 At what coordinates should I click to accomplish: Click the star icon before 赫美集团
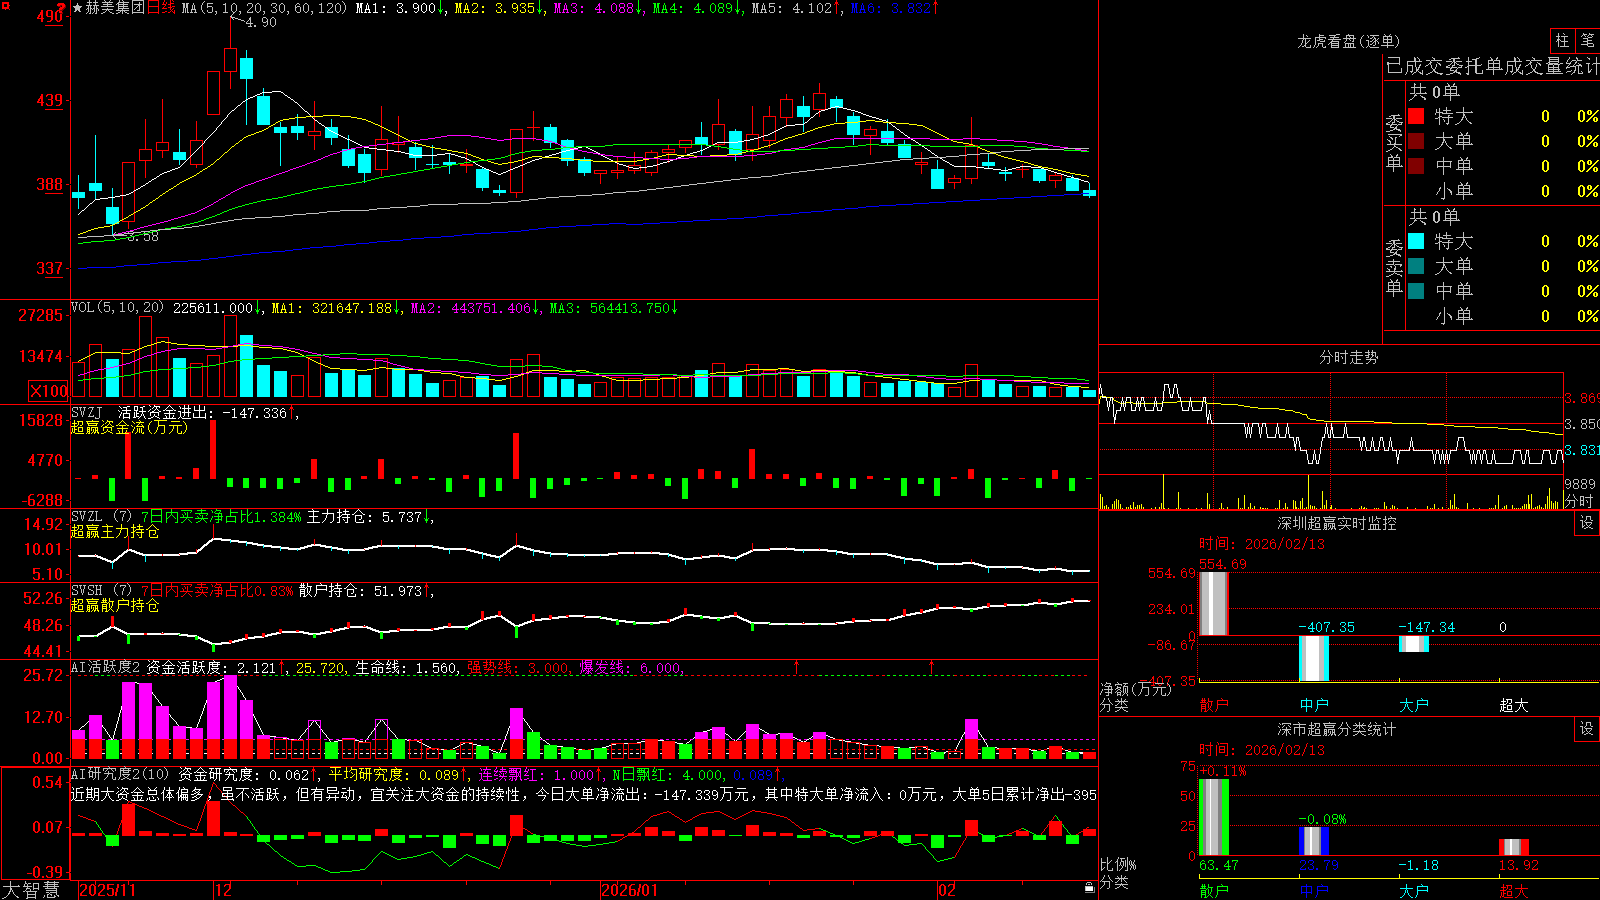point(78,8)
